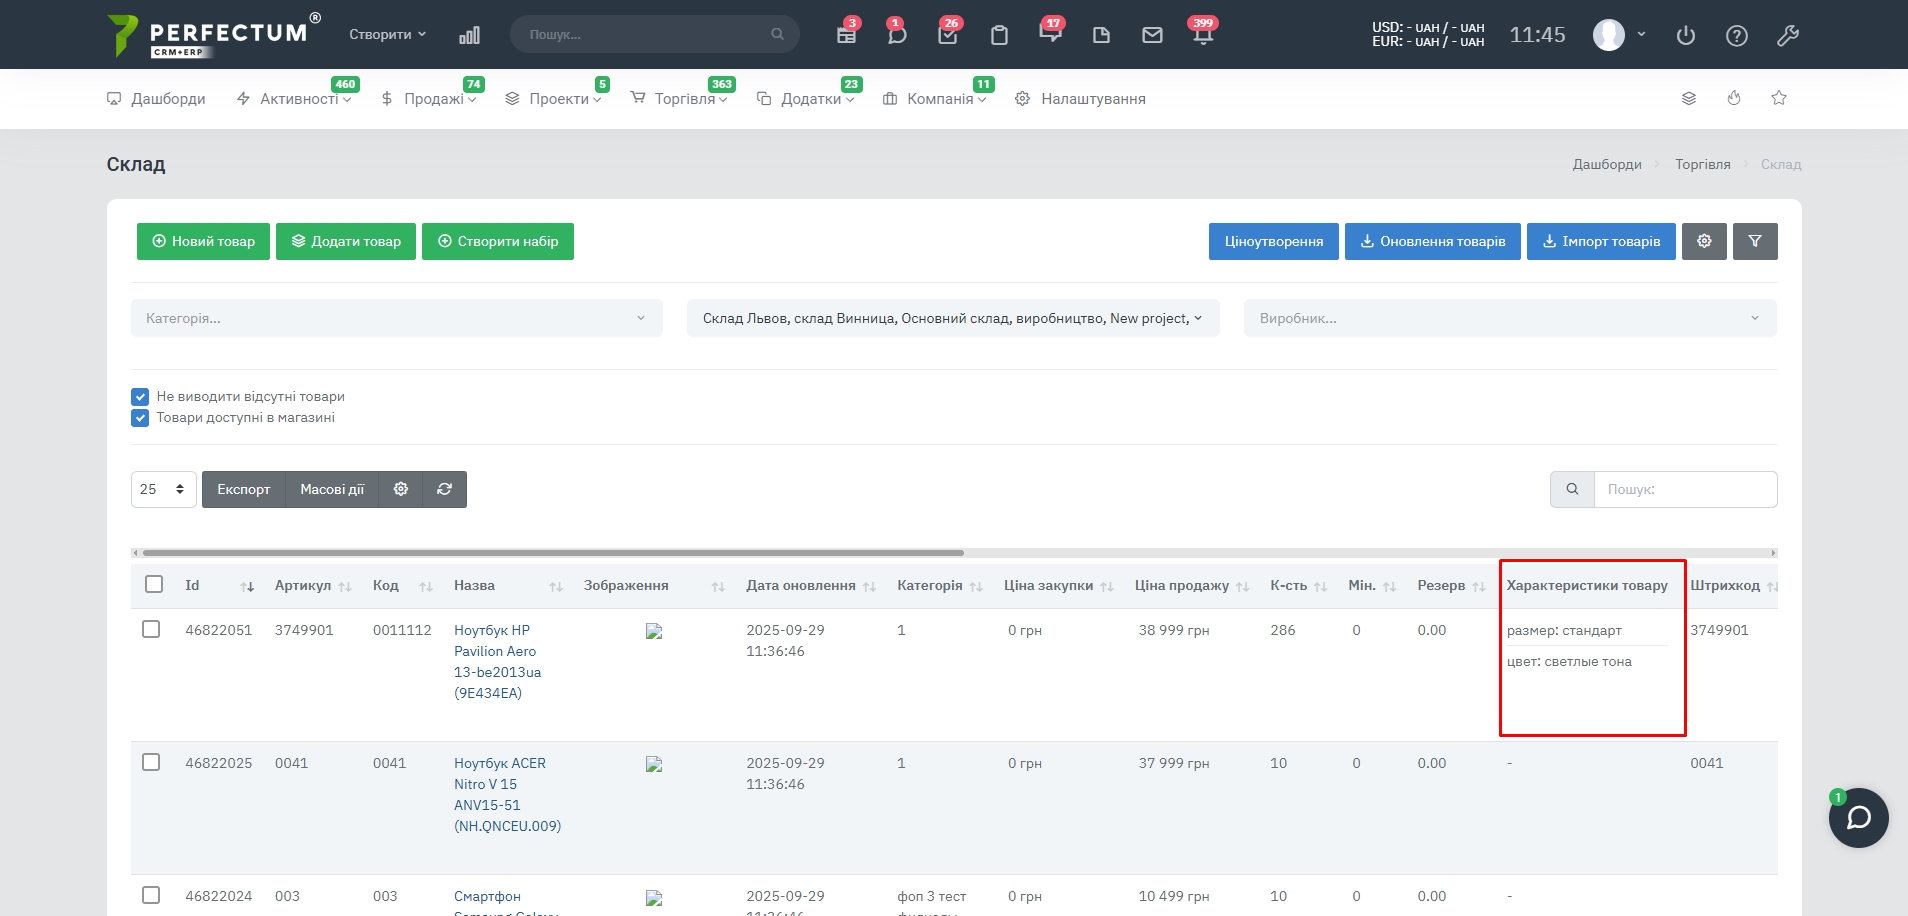Screen dimensions: 1908x916
Task: Click the 'Новий товар' button
Action: pyautogui.click(x=203, y=241)
